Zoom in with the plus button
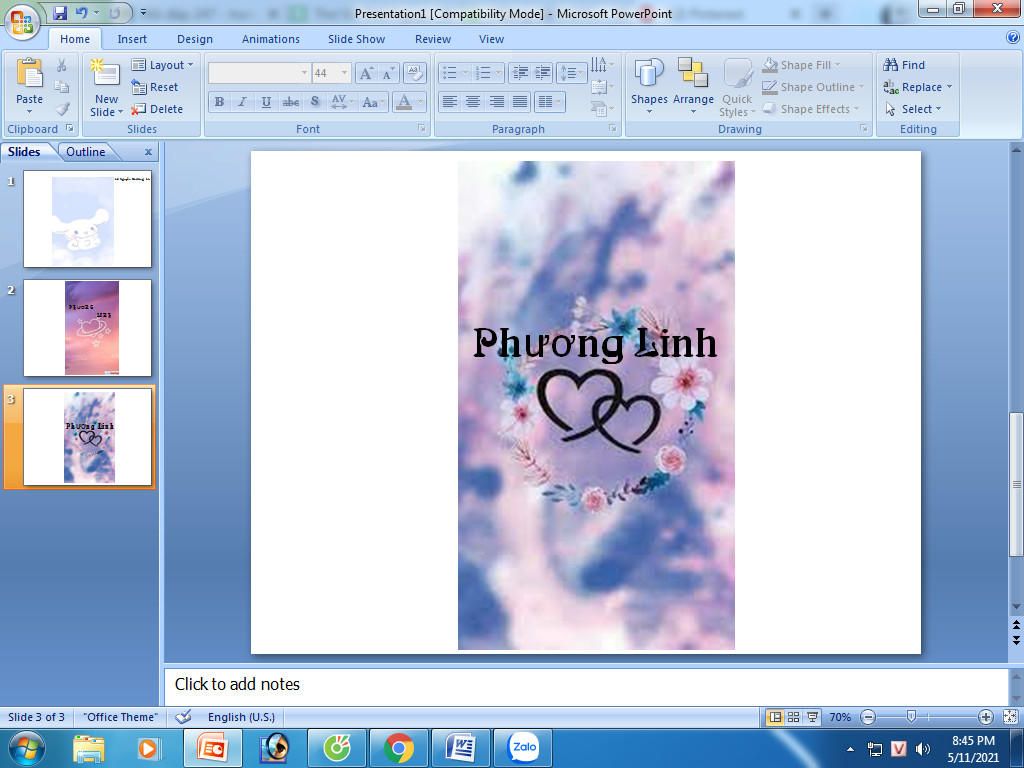The height and width of the screenshot is (768, 1024). pos(985,717)
